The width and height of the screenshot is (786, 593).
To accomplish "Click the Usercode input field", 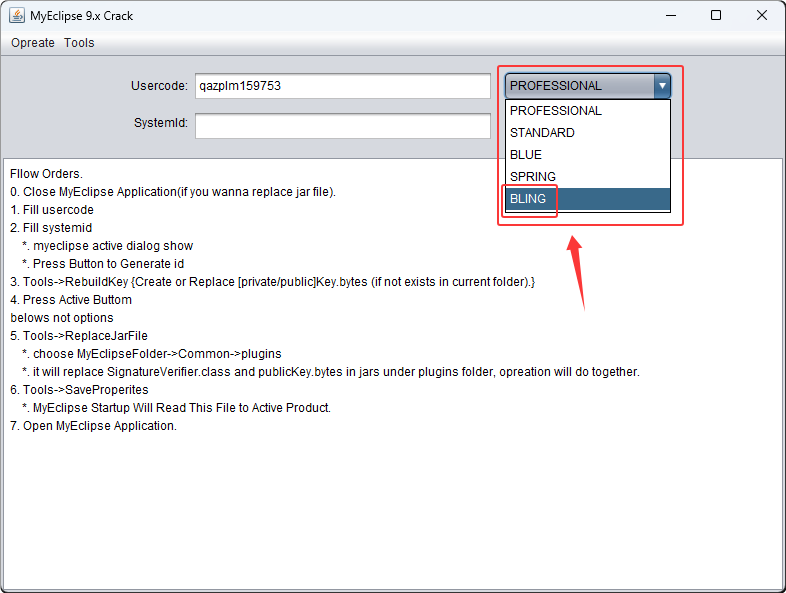I will coord(343,86).
